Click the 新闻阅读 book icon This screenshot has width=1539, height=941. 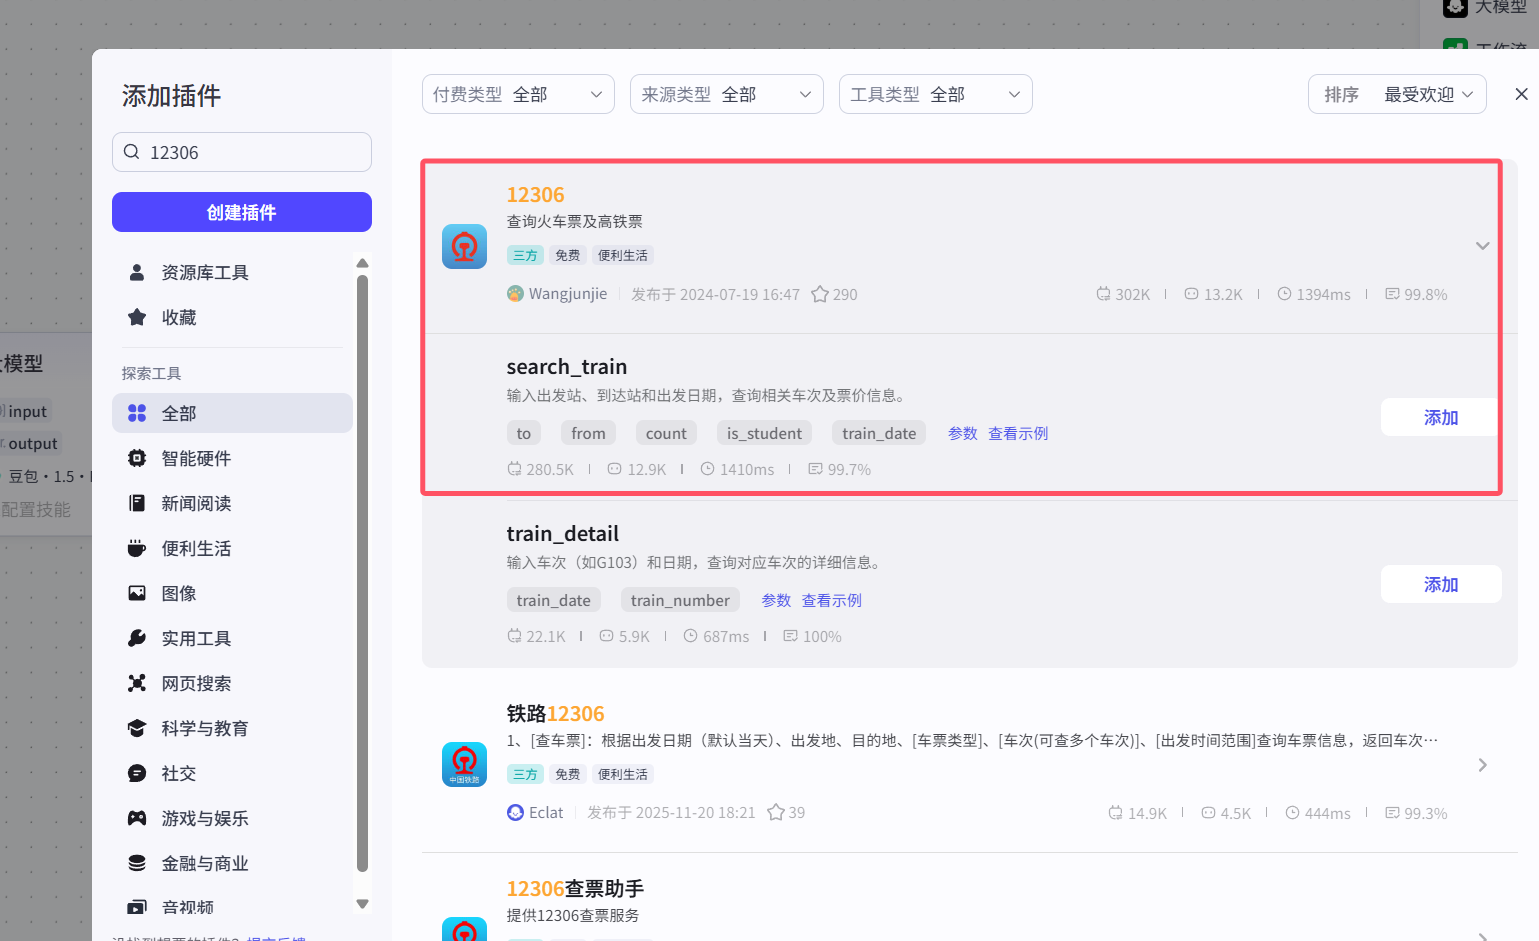pos(137,503)
